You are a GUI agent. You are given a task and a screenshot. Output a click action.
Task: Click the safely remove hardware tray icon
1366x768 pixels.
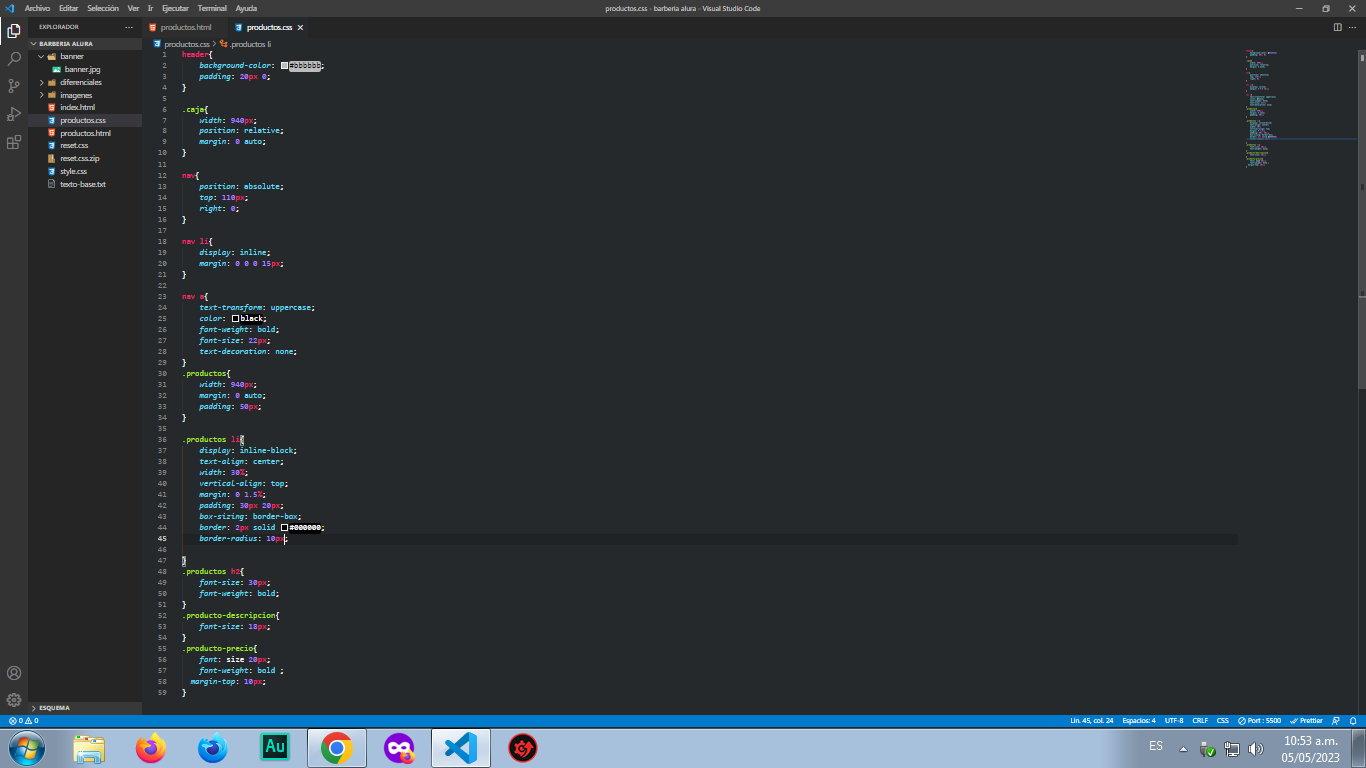click(1208, 748)
